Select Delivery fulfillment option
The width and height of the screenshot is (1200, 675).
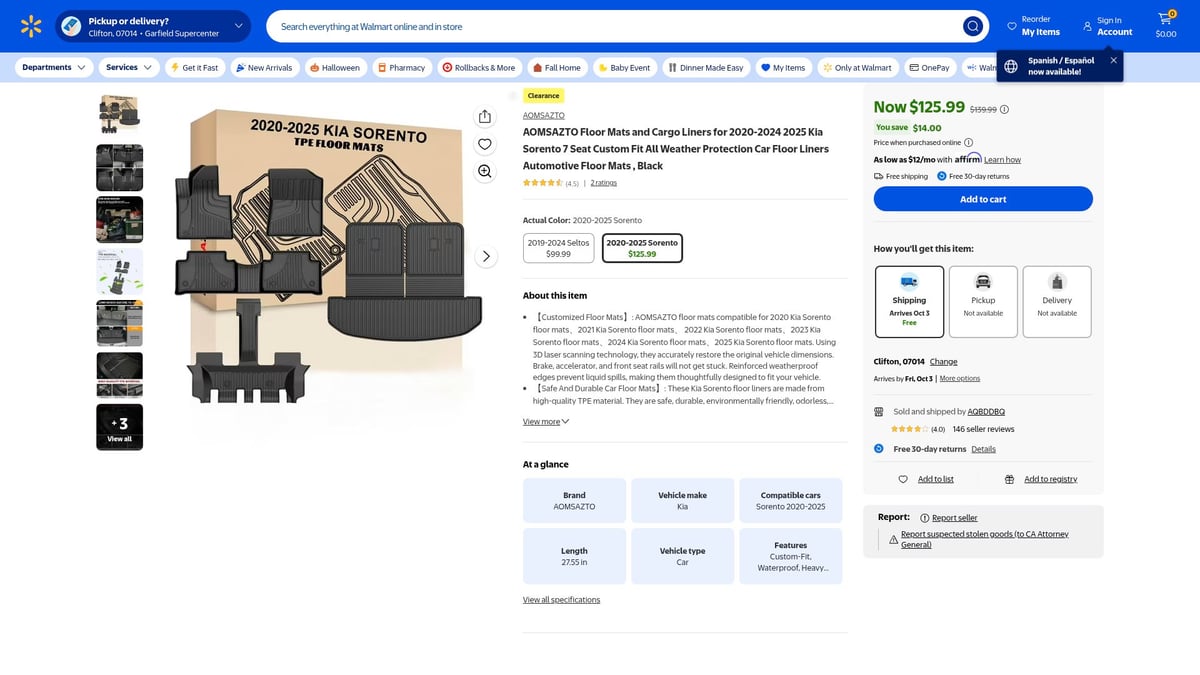(1057, 302)
